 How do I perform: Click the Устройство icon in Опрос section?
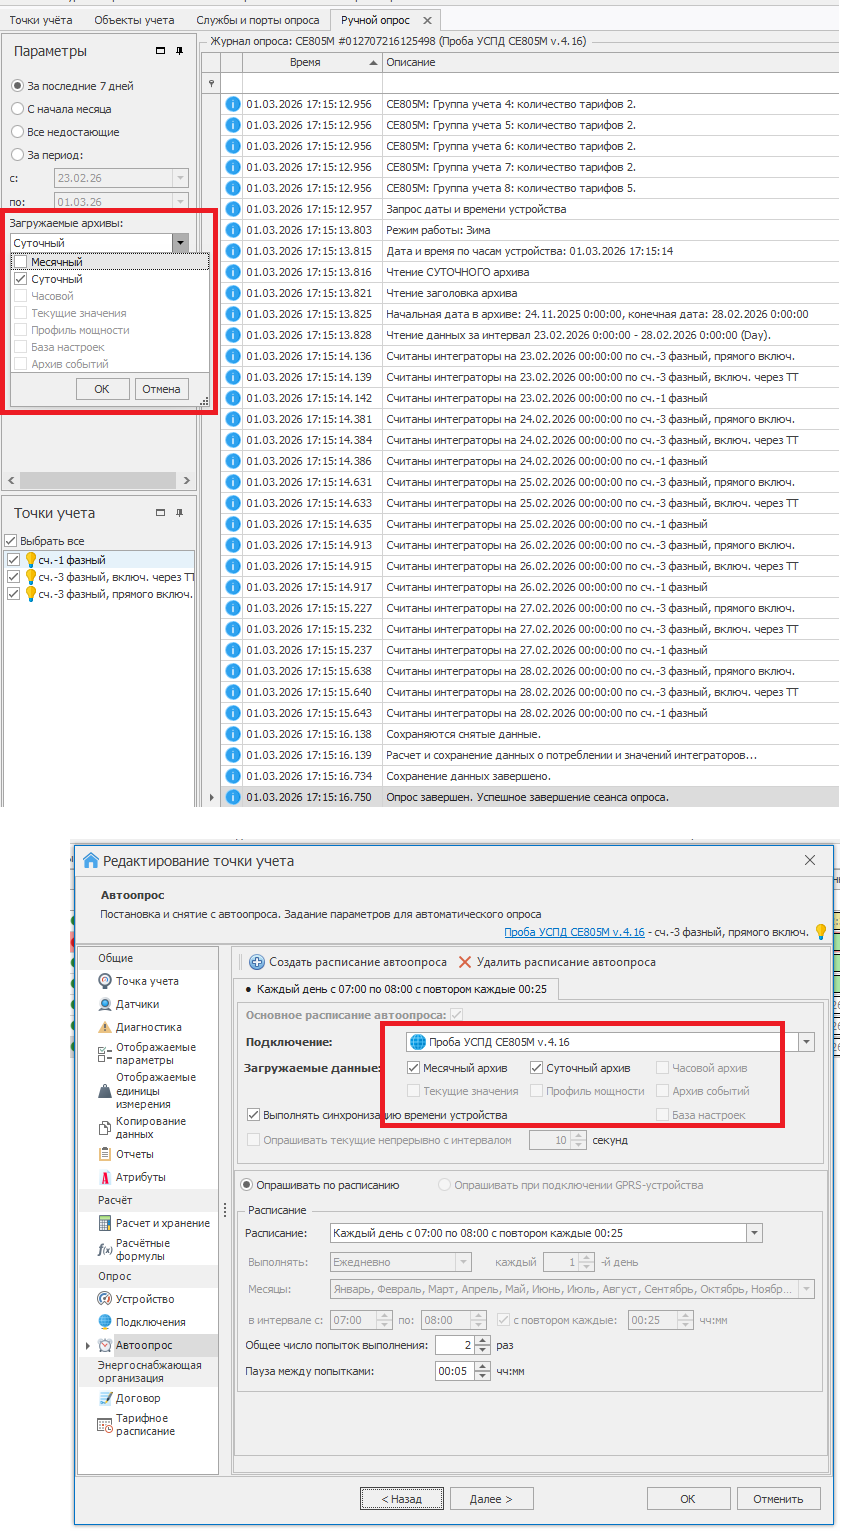coord(105,1299)
